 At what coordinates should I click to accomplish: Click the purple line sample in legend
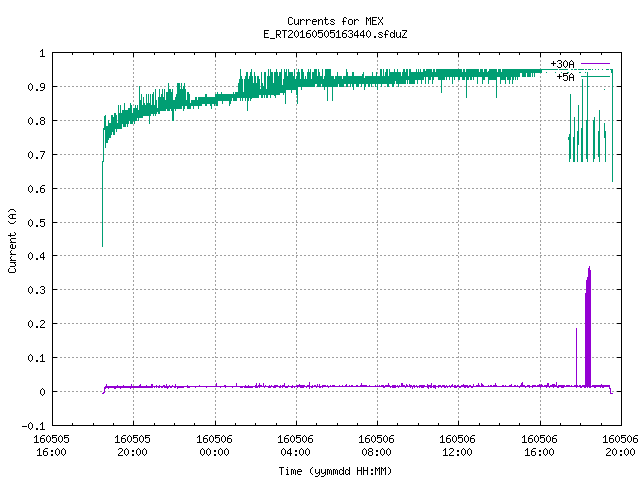pyautogui.click(x=595, y=64)
